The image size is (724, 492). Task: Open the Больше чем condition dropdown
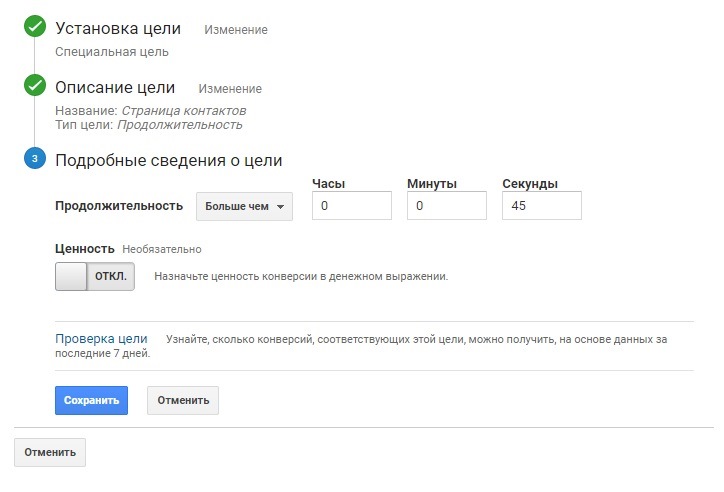click(x=244, y=206)
